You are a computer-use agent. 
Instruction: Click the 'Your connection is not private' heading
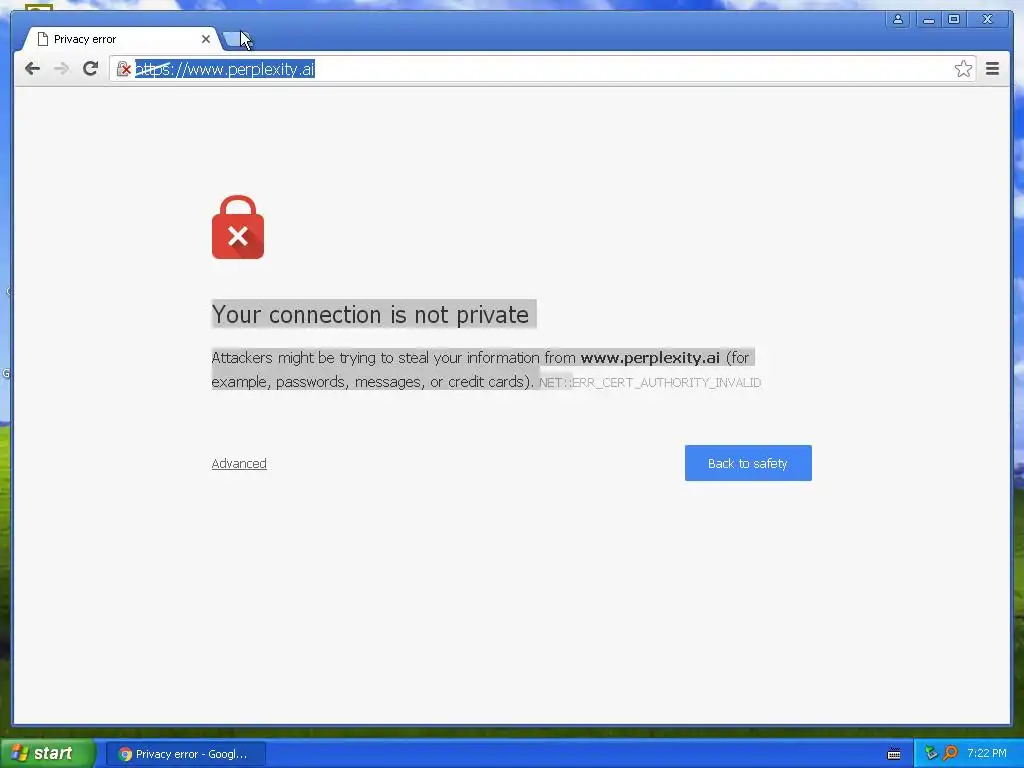[x=370, y=314]
